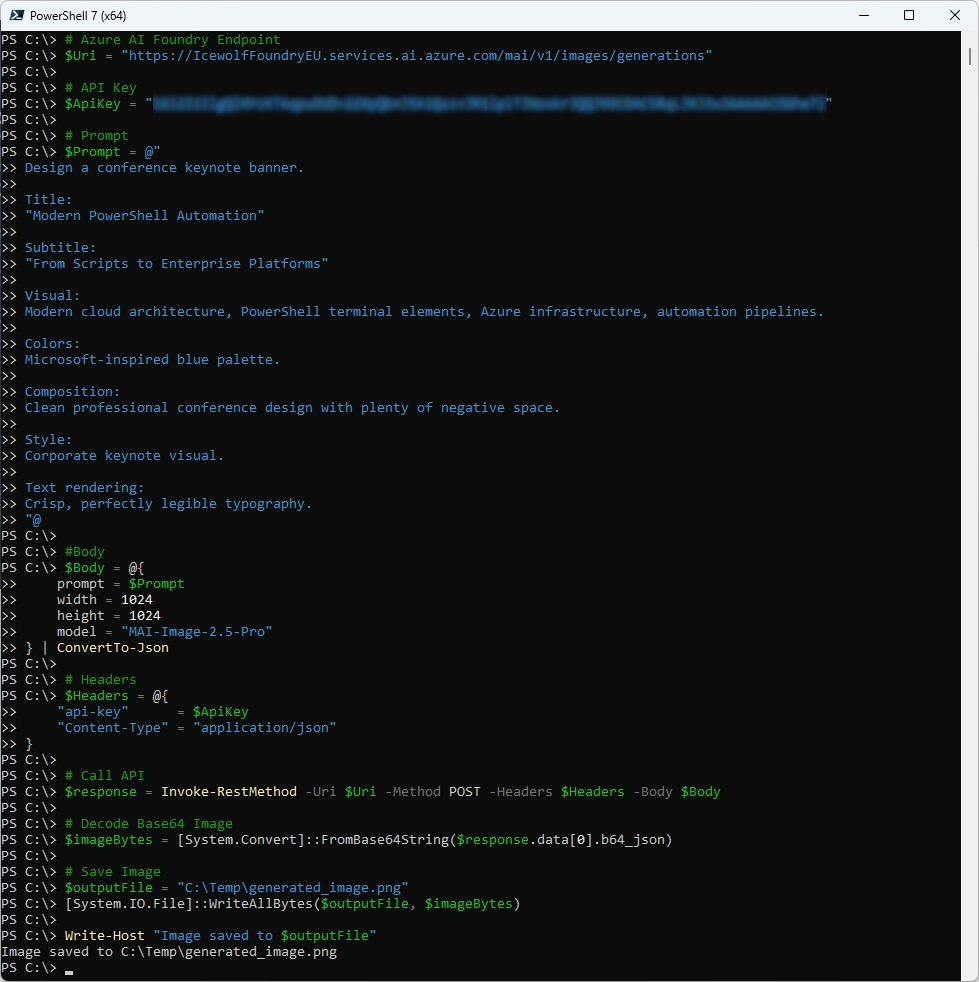
Task: Click the '# Decode Base64 Image' comment
Action: pyautogui.click(x=148, y=824)
